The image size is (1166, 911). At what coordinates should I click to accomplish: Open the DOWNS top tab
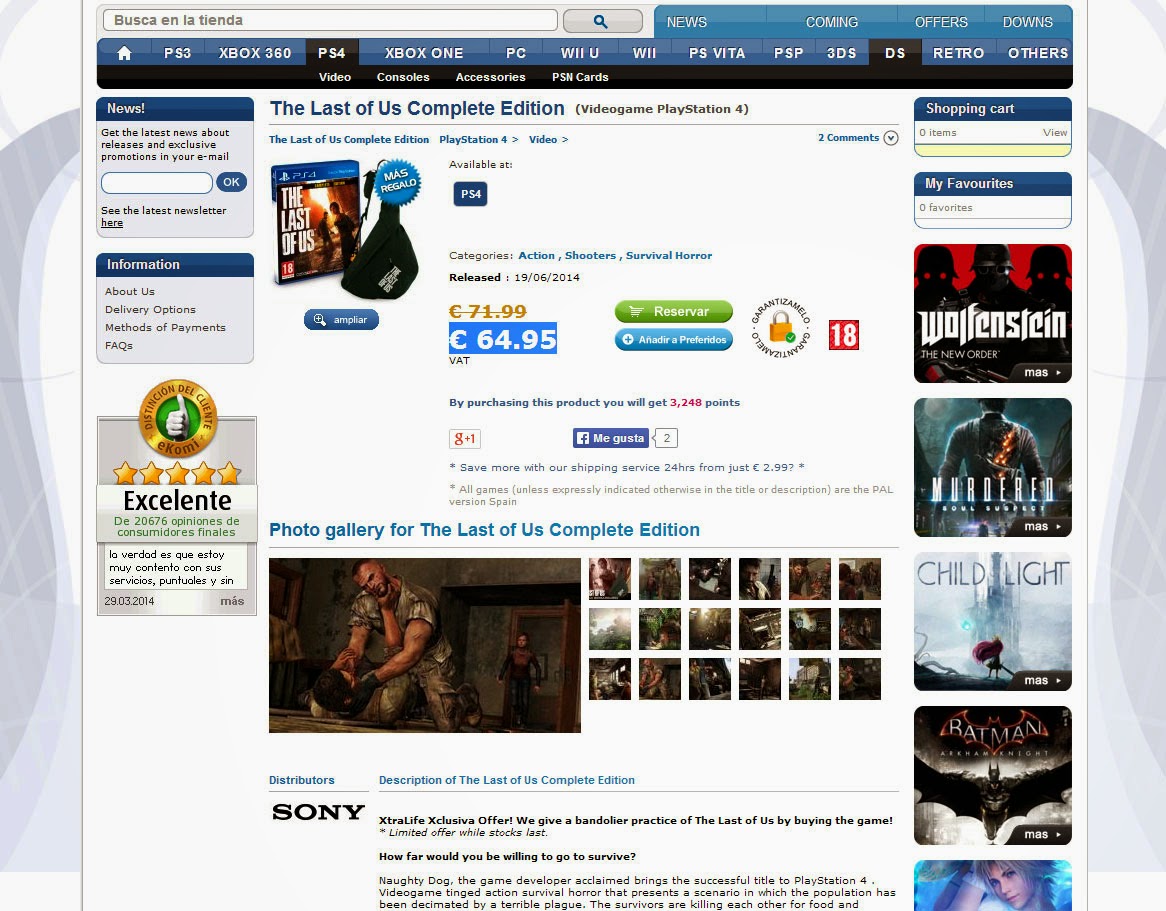1027,22
